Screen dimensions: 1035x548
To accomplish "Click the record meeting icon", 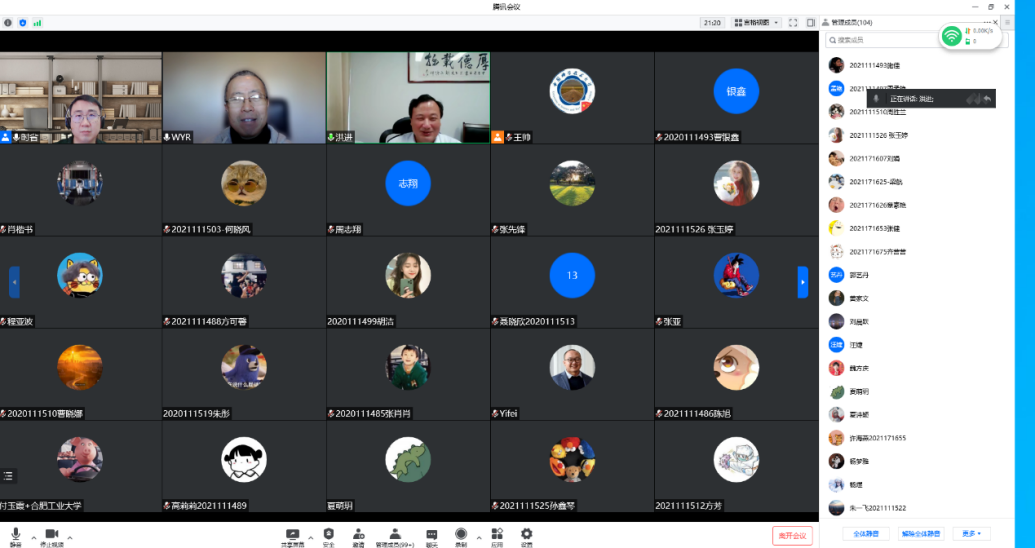I will 461,535.
